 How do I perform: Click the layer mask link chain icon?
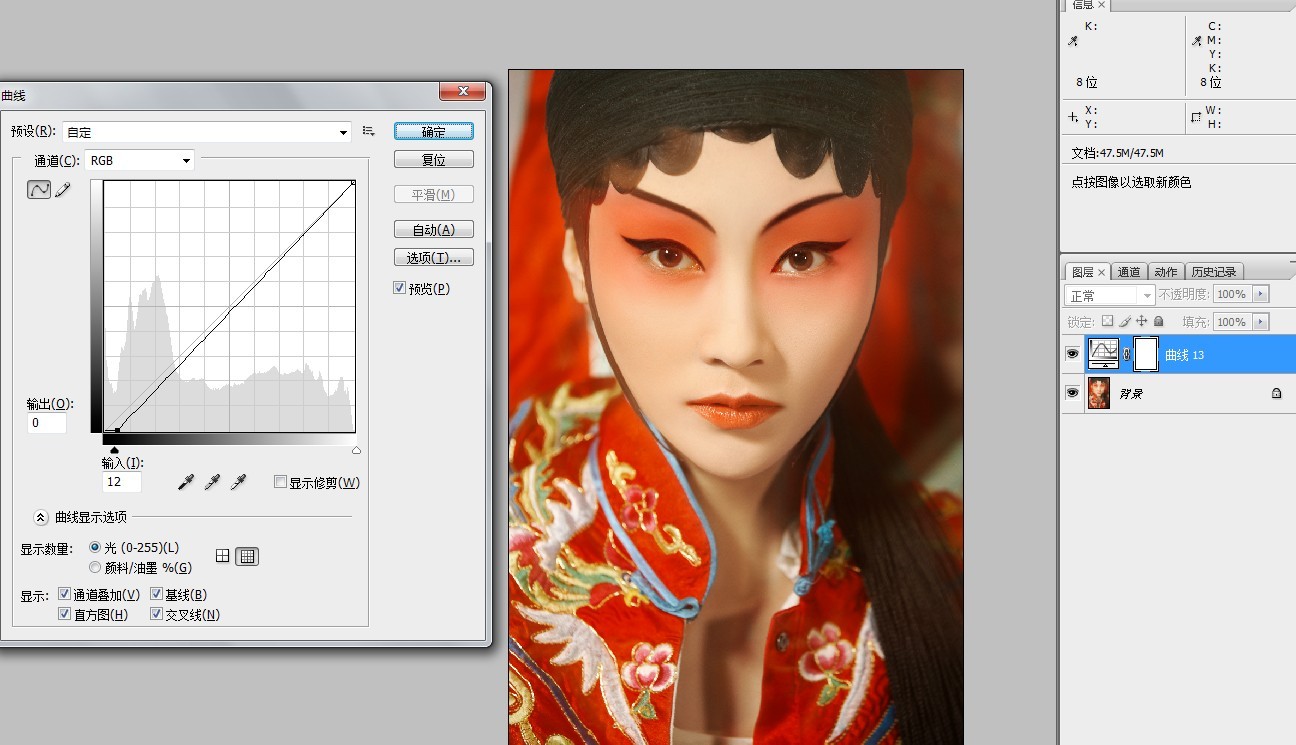pyautogui.click(x=1126, y=354)
